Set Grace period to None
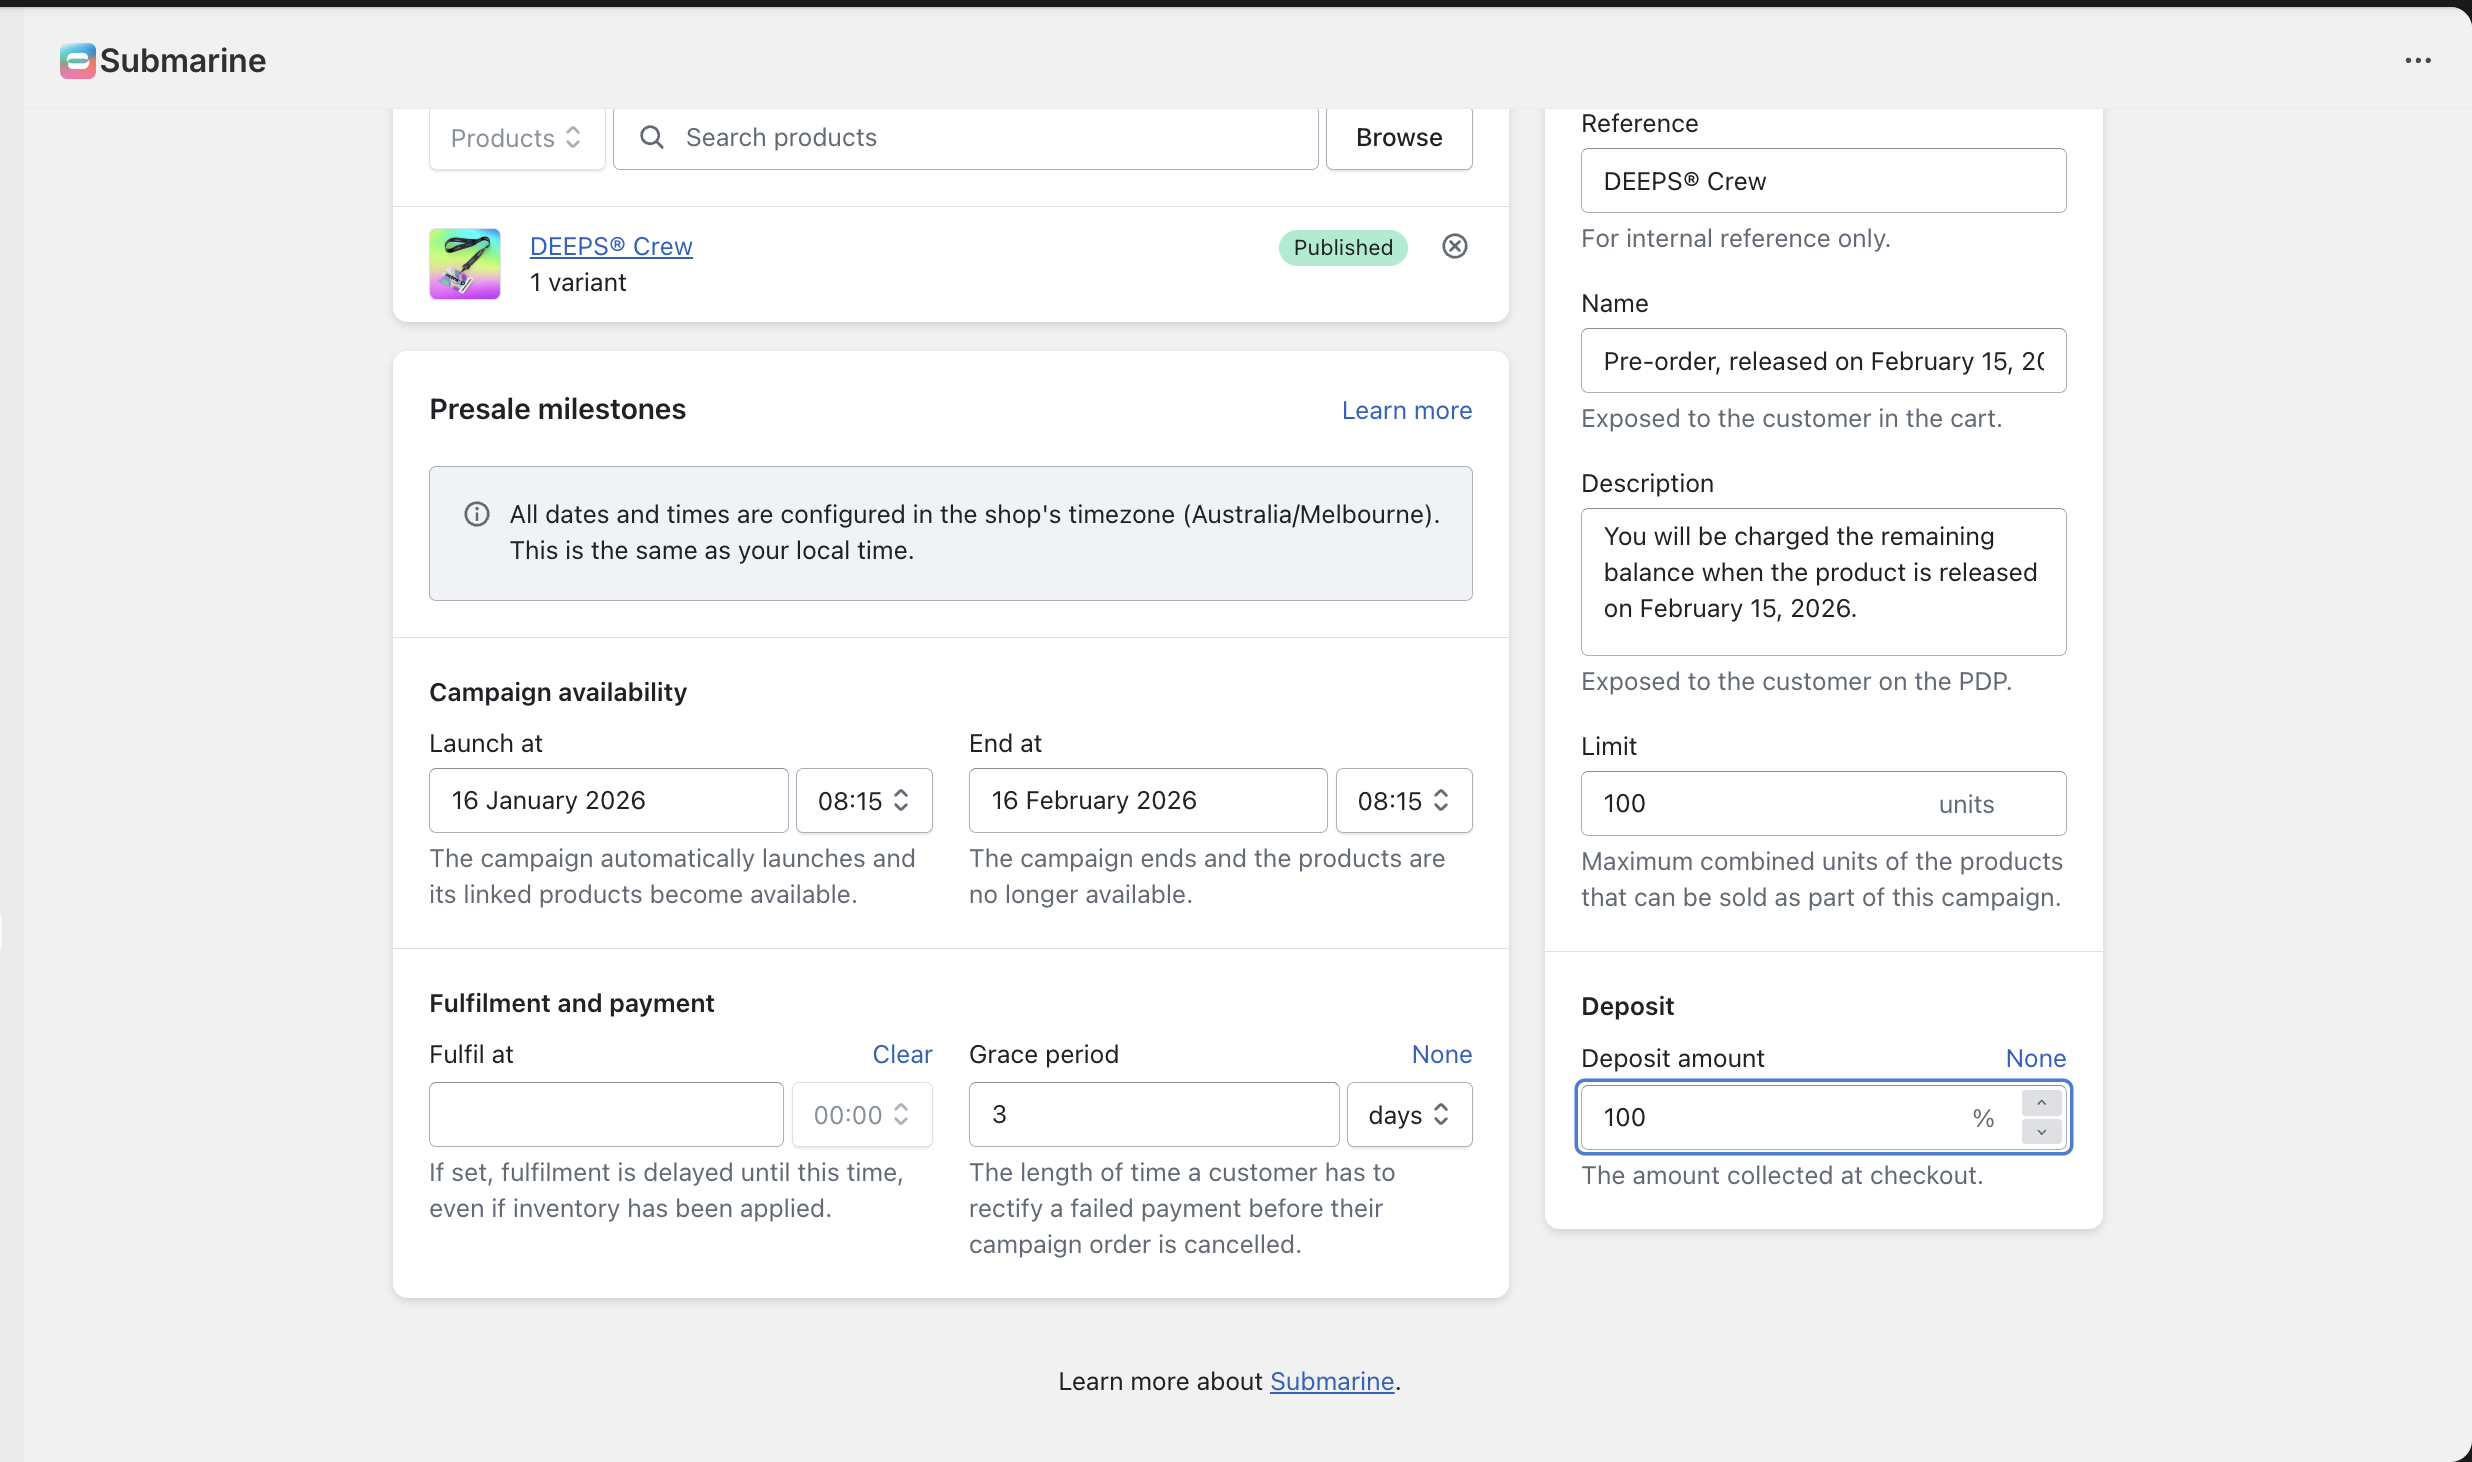This screenshot has width=2472, height=1462. [1441, 1055]
